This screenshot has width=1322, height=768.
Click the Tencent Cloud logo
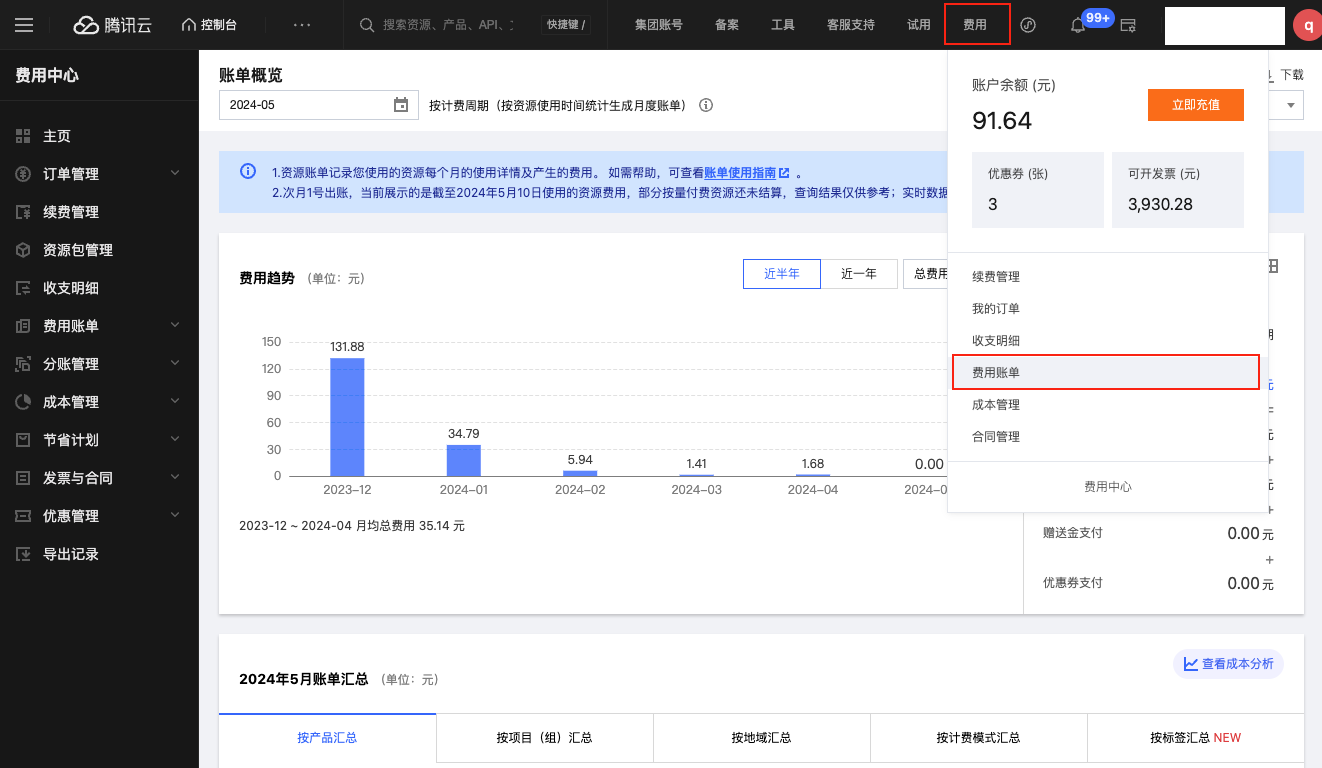(111, 25)
